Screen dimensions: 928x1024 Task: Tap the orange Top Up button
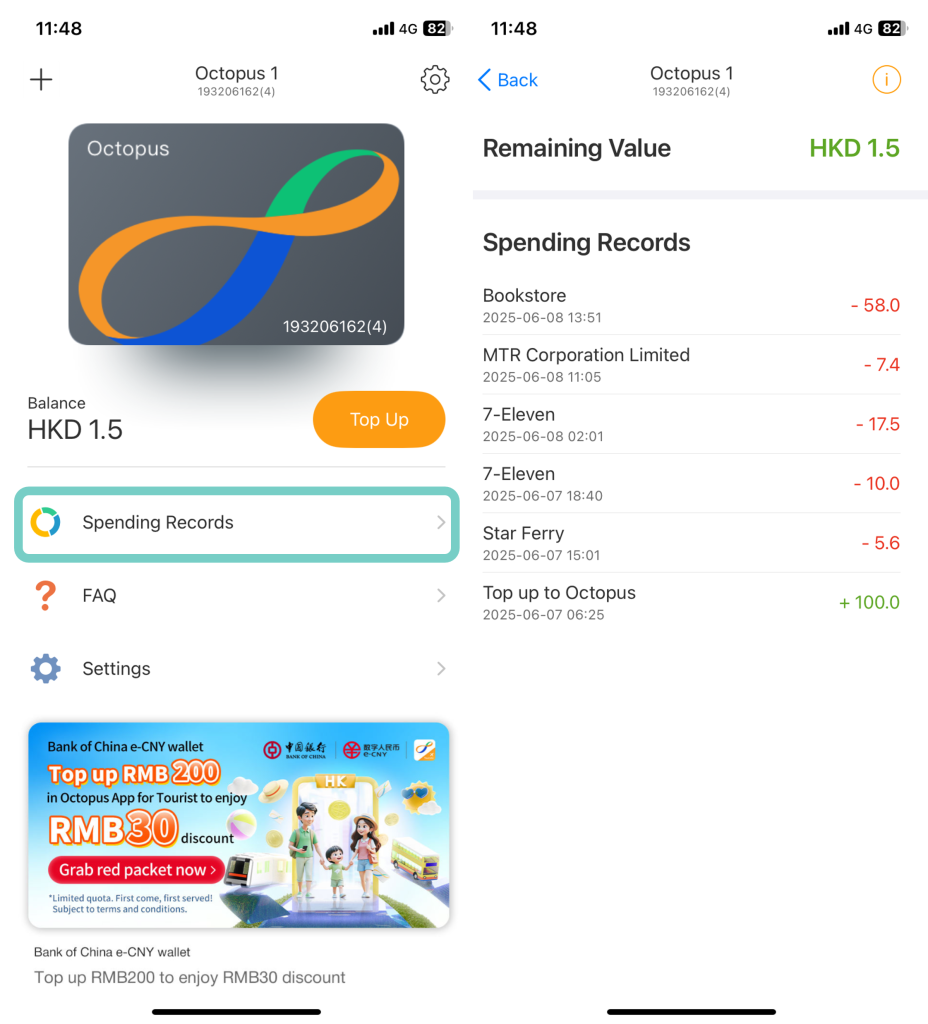(379, 419)
